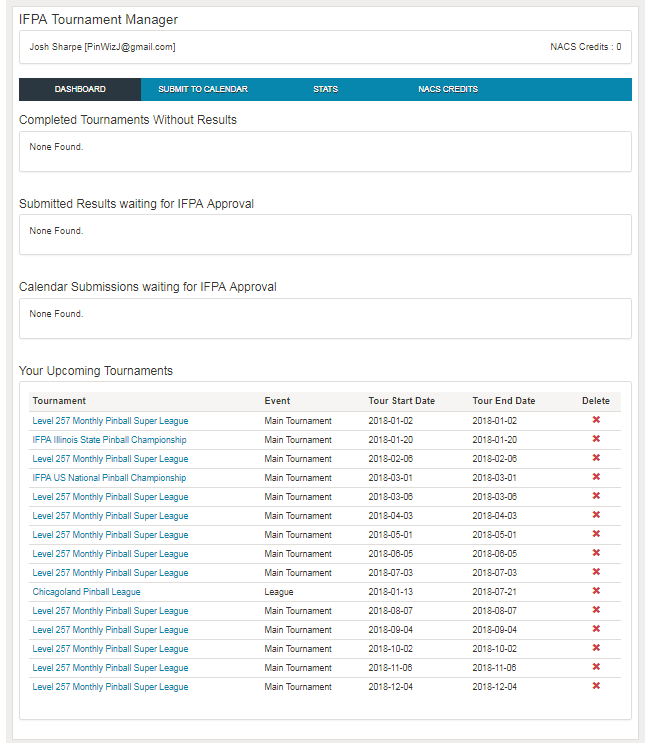Delete the IFPA Illinois State Pinball Championship
Screen dimensions: 651x743
(596, 439)
